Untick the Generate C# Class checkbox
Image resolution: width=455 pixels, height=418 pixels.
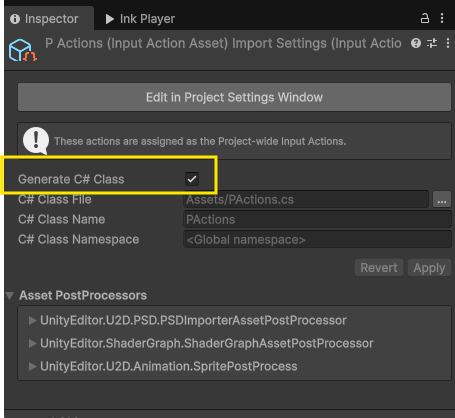(x=192, y=179)
